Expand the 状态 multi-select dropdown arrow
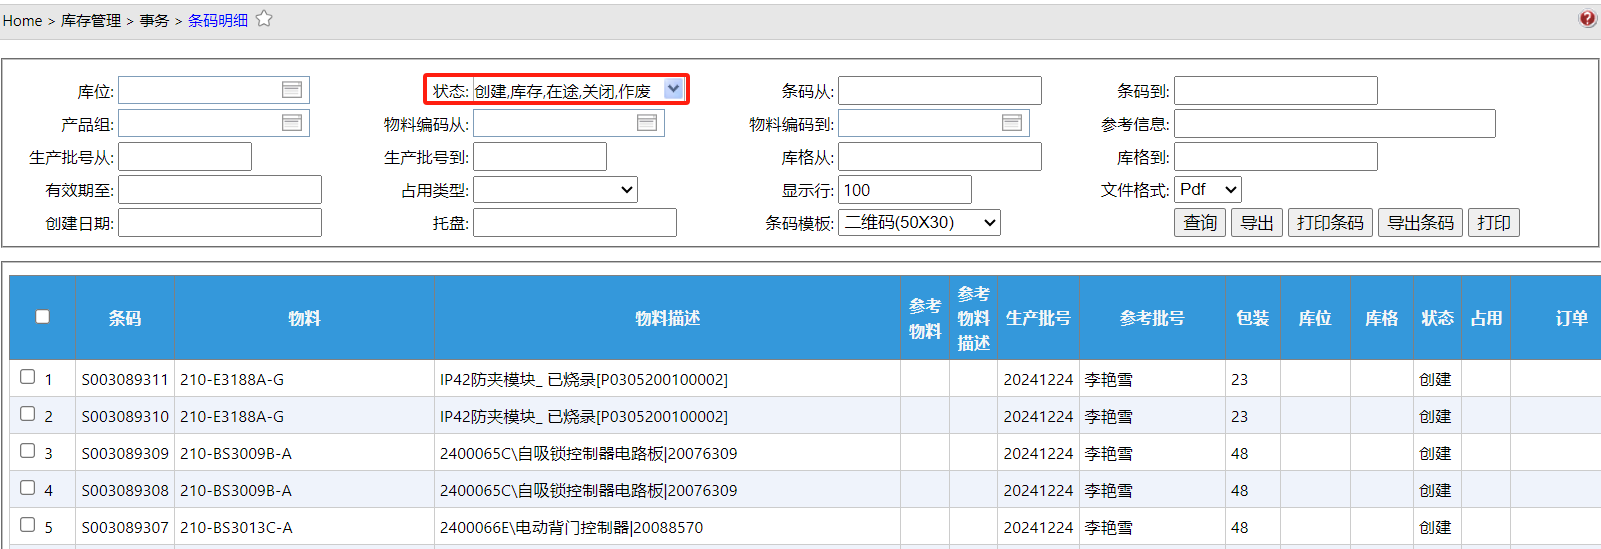This screenshot has height=549, width=1601. [x=673, y=89]
